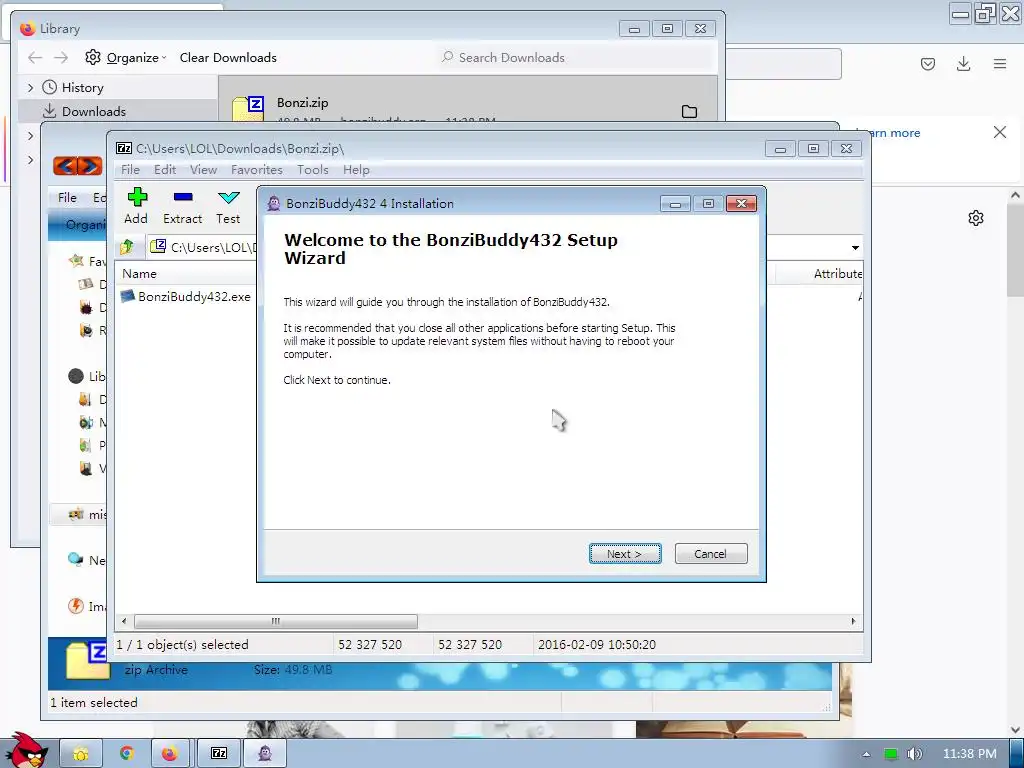Click the Explorer back and forward navigation buttons
Image resolution: width=1024 pixels, height=768 pixels.
click(78, 167)
